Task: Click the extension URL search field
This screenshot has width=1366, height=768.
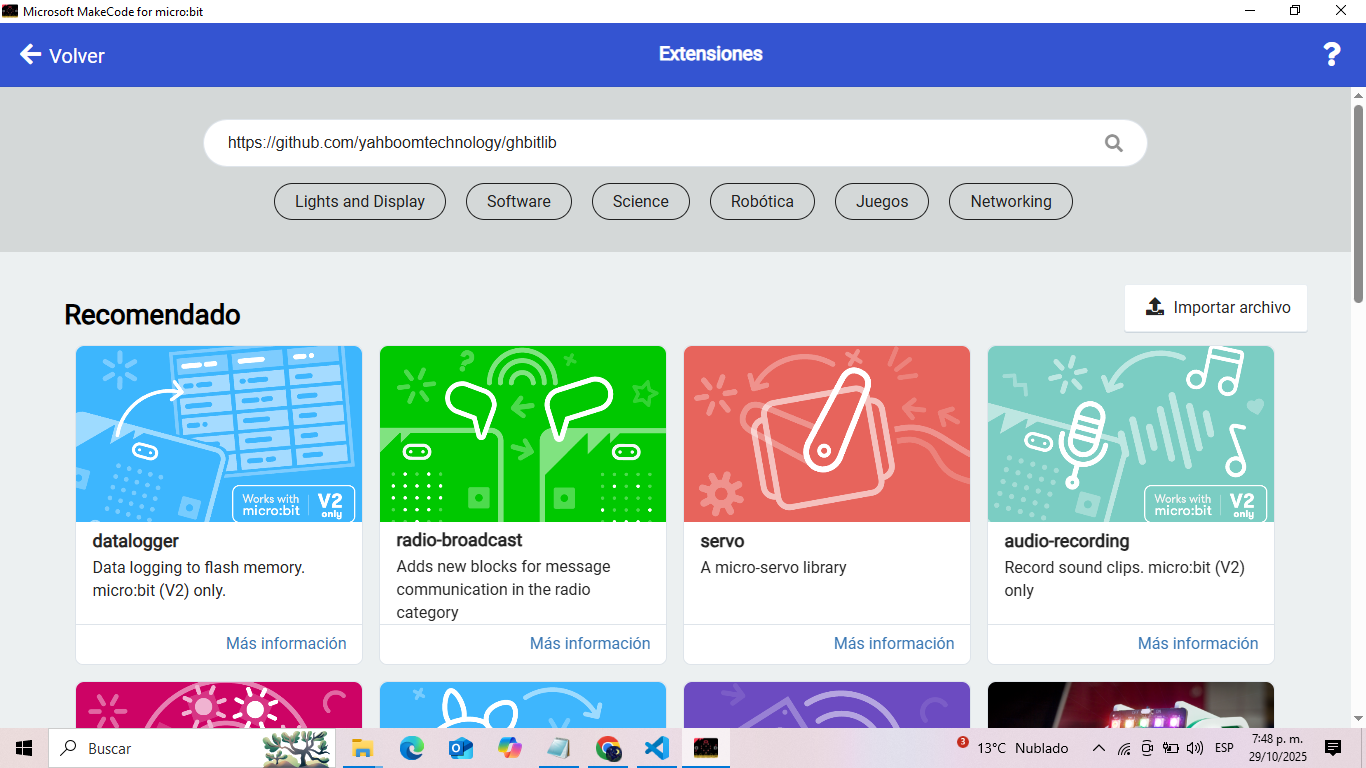Action: point(650,143)
